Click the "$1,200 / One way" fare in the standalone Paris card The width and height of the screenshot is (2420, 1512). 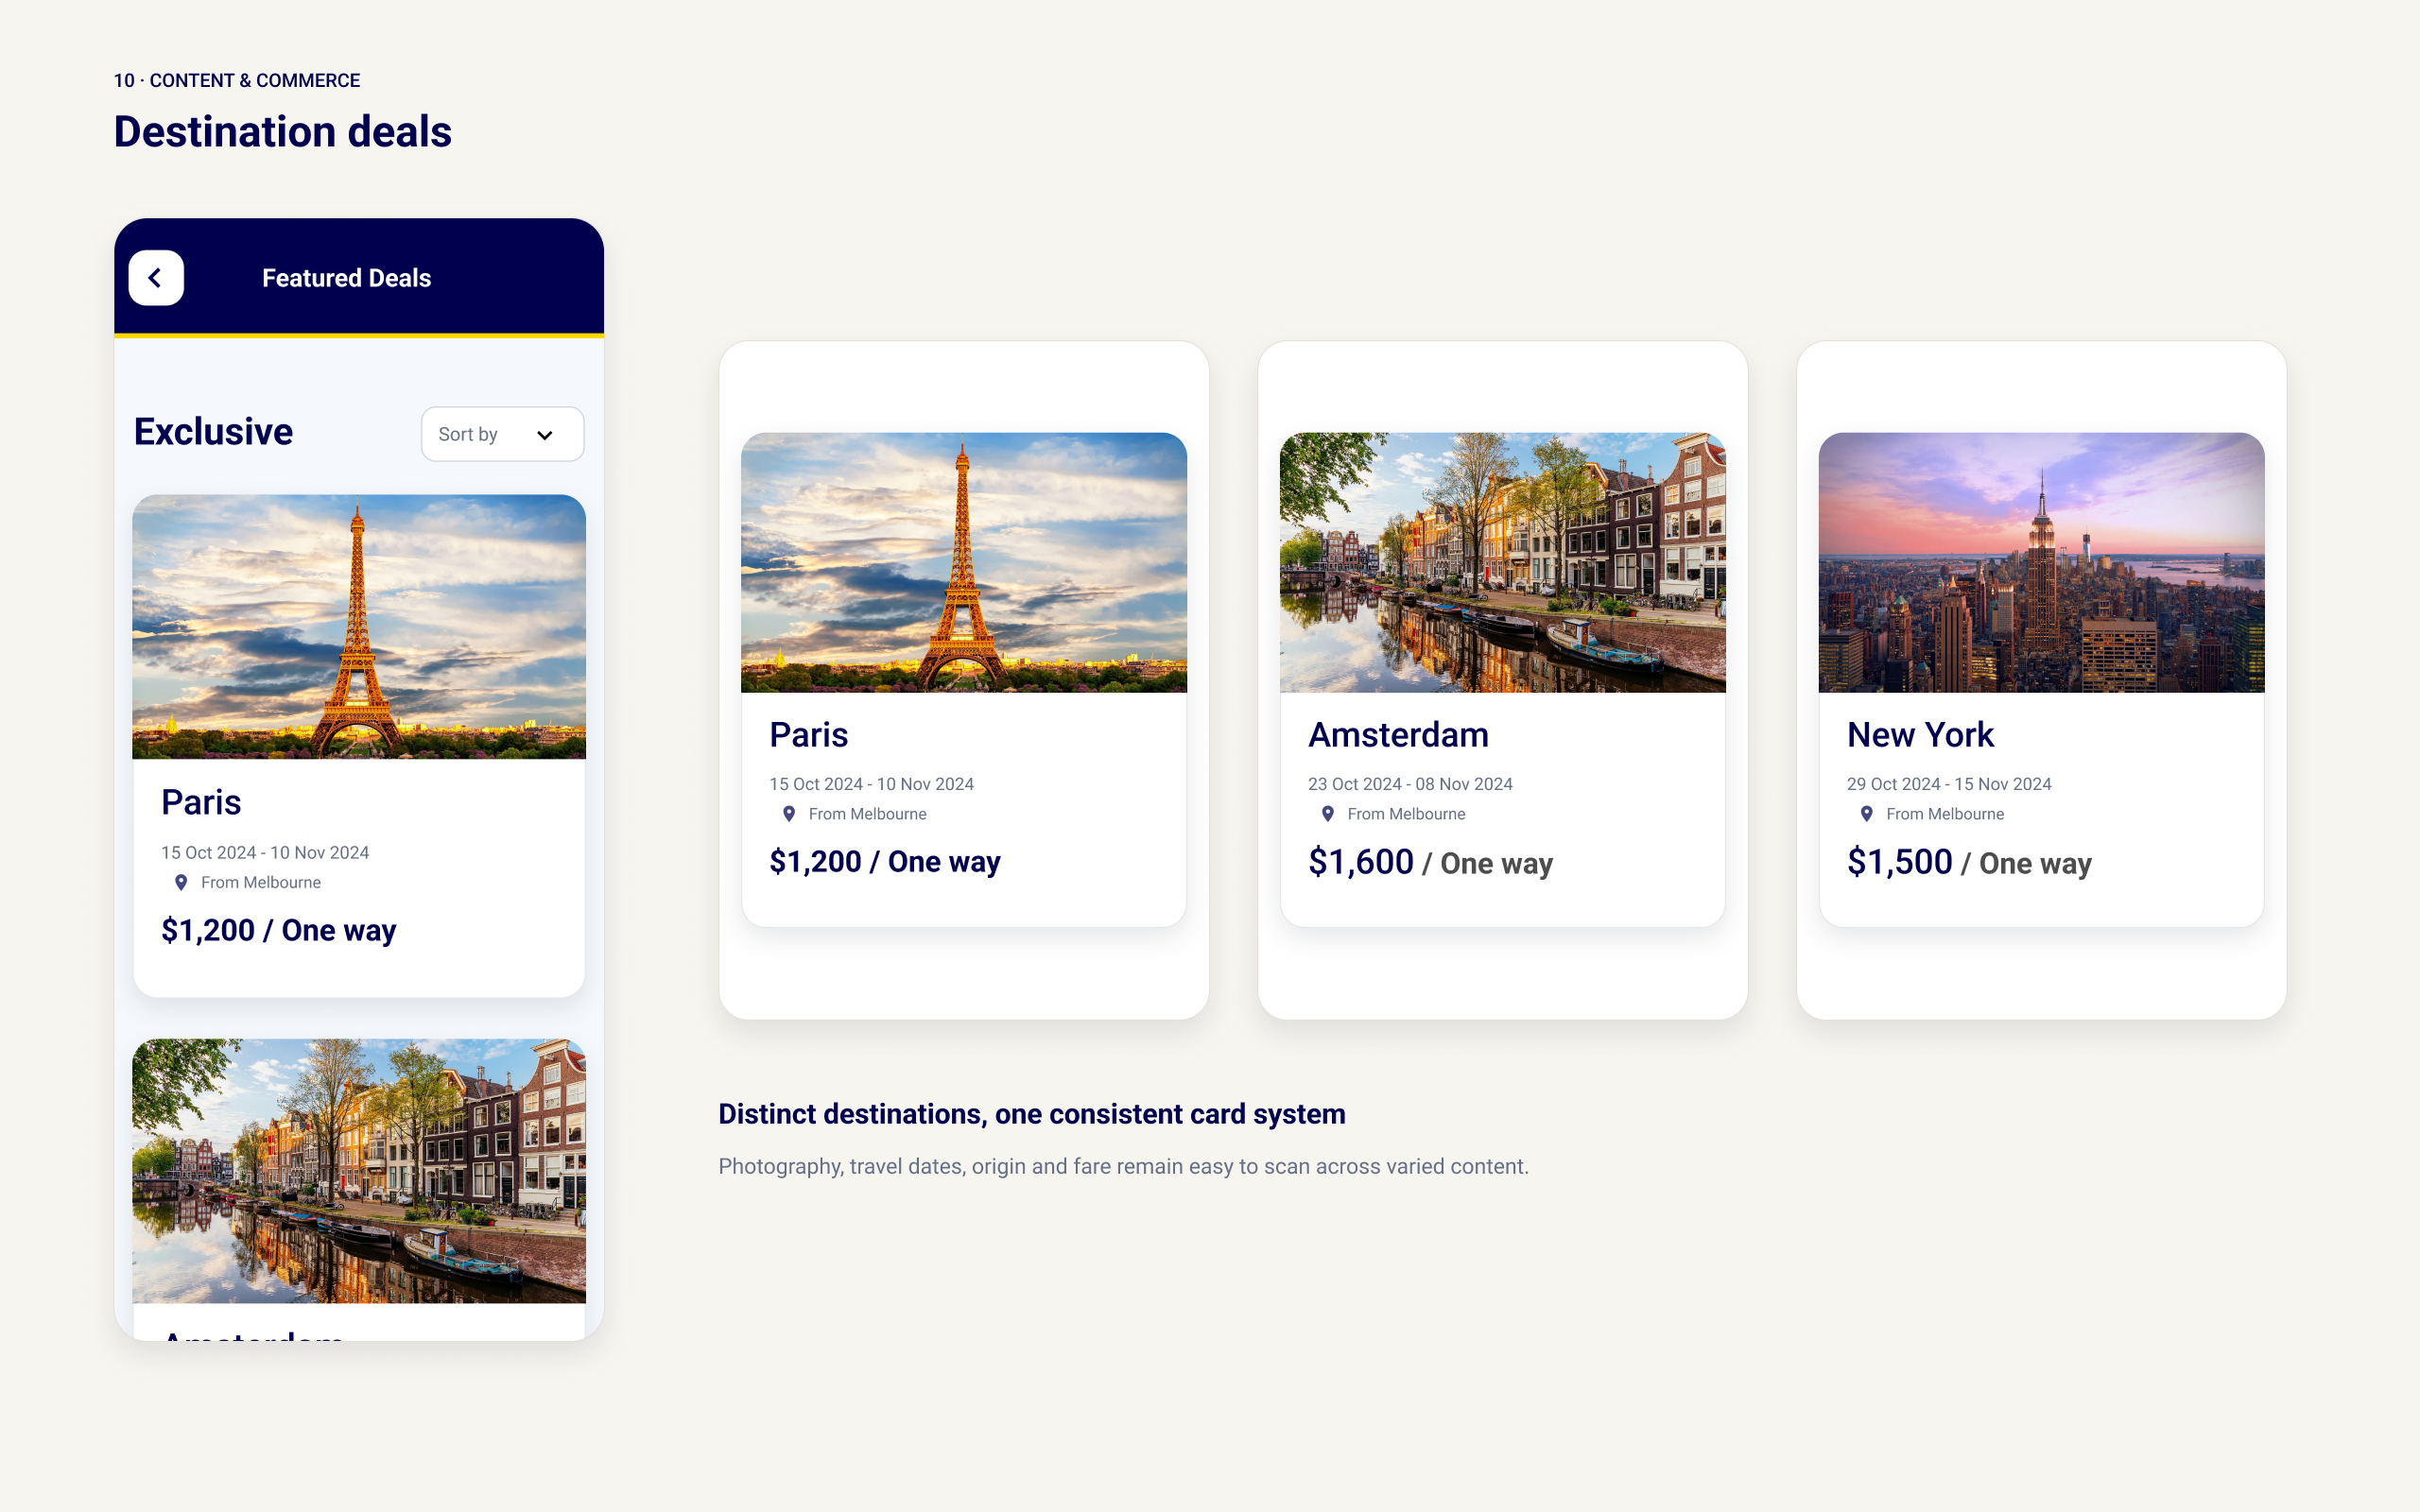point(885,862)
